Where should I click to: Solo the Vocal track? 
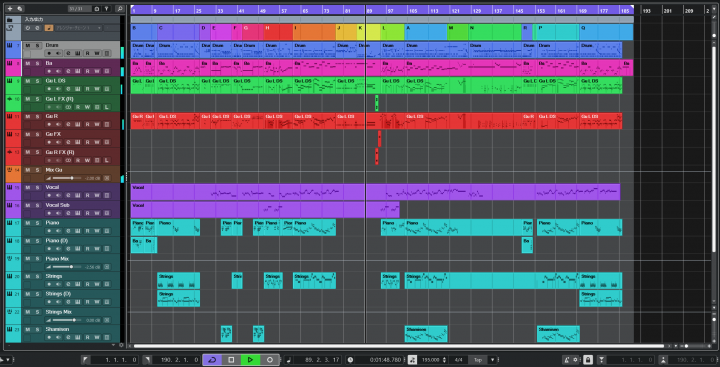[37, 187]
